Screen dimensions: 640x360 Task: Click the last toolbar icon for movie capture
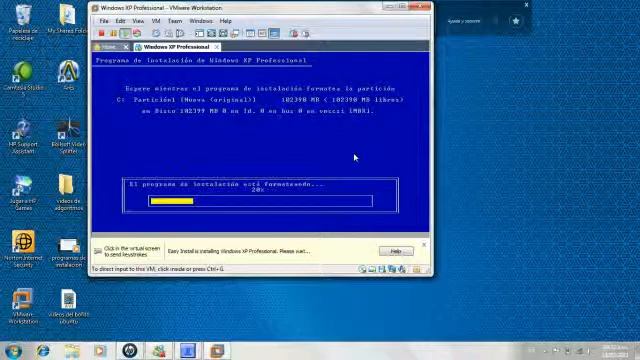(x=306, y=33)
